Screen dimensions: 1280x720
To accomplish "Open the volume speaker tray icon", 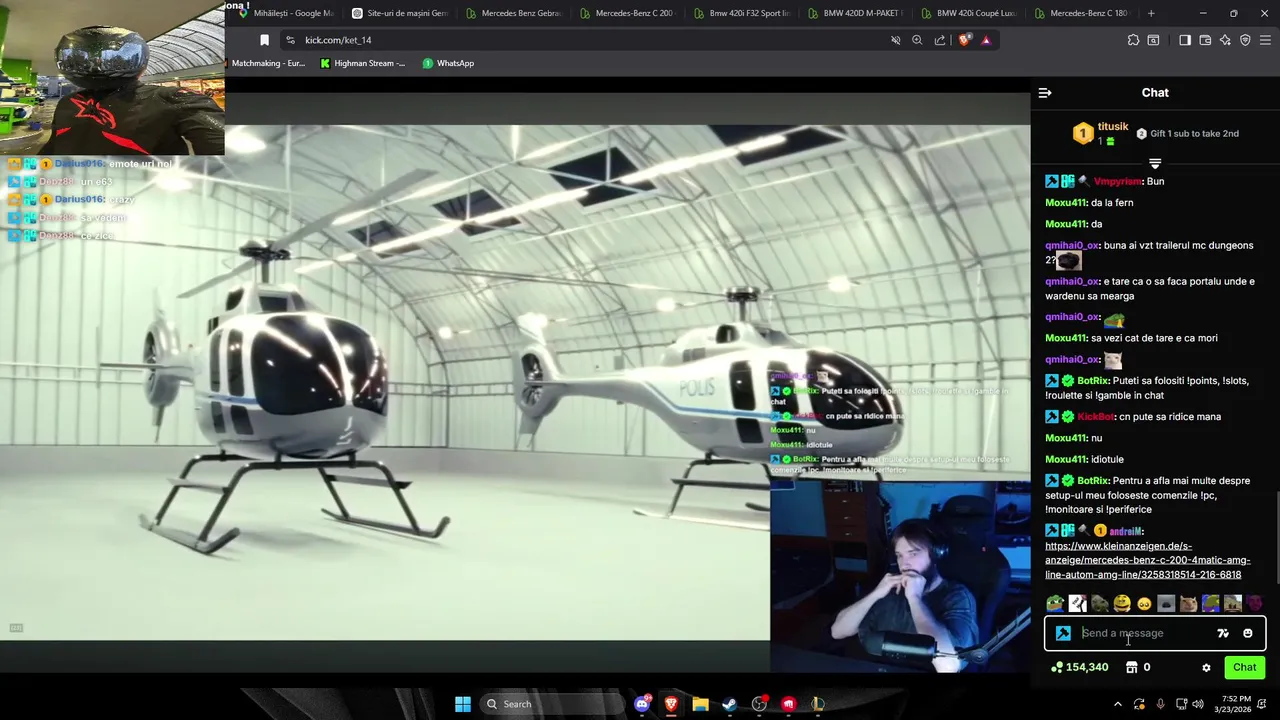I will pyautogui.click(x=1198, y=704).
